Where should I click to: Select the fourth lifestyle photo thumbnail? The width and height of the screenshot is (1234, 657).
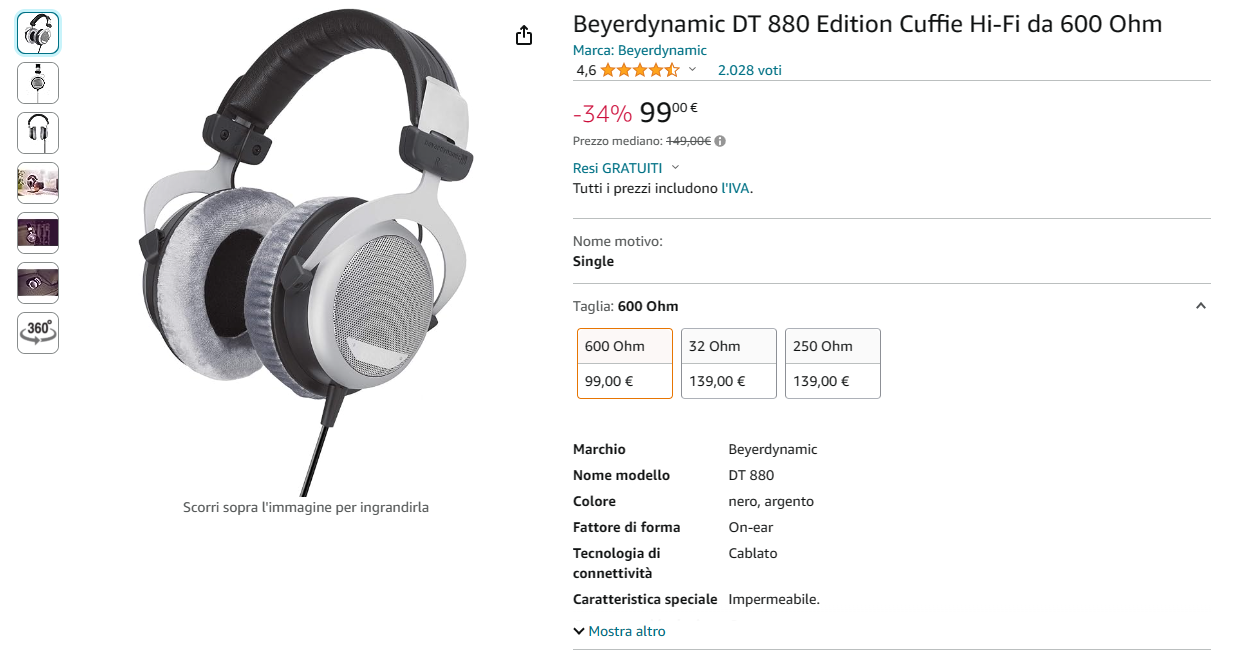pos(38,183)
